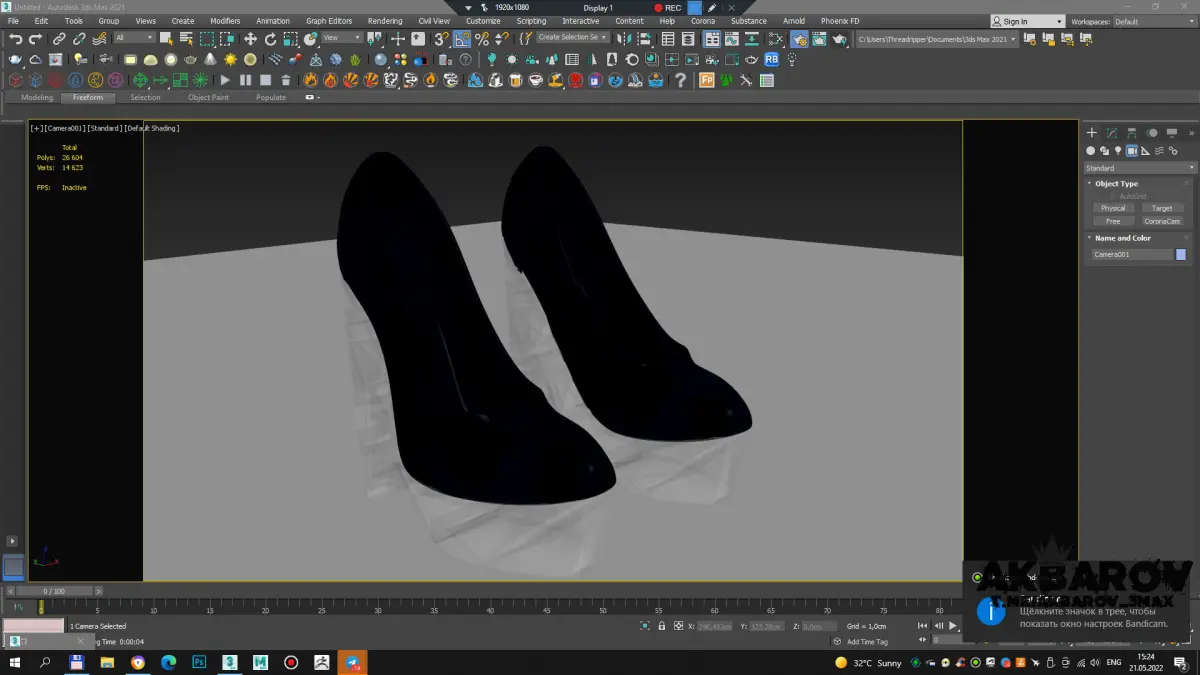The width and height of the screenshot is (1200, 675).
Task: Open the Phoenix FD menu
Action: 840,21
